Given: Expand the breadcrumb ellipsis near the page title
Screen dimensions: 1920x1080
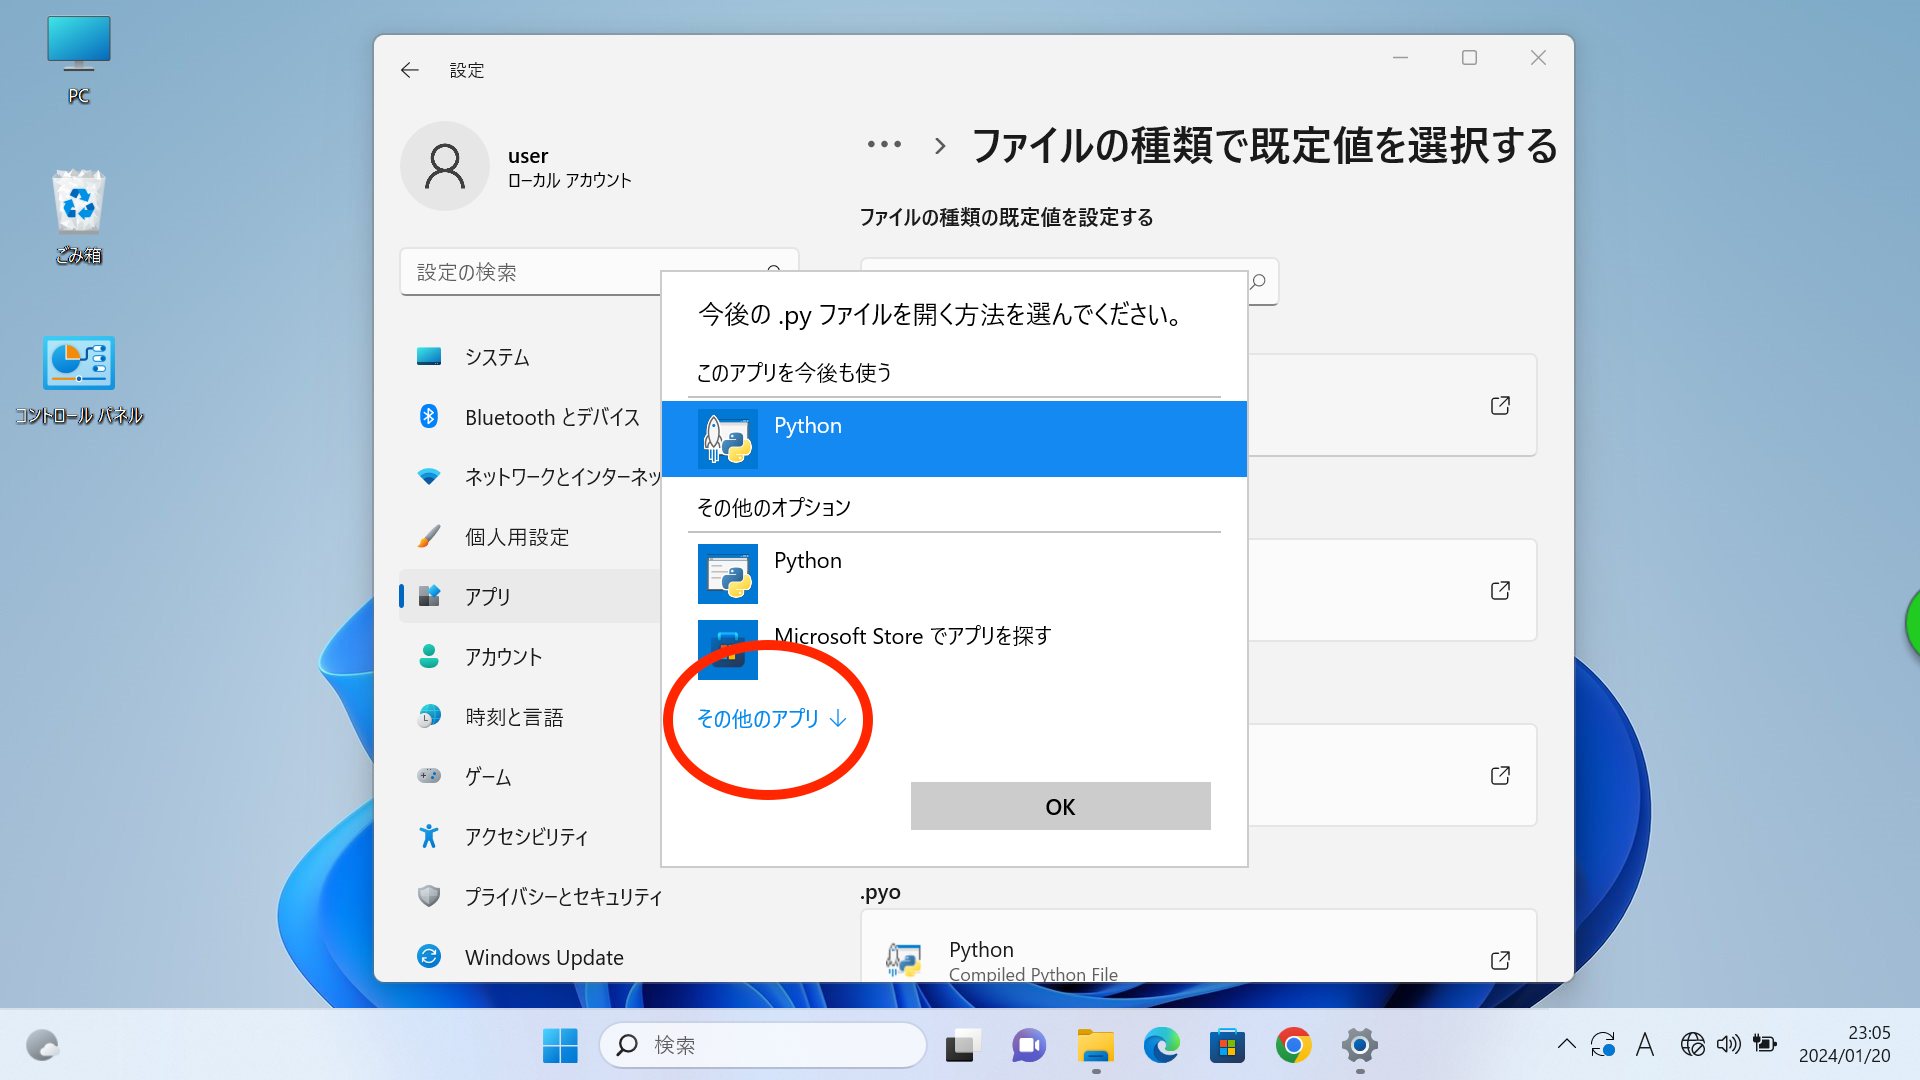Looking at the screenshot, I should point(884,144).
